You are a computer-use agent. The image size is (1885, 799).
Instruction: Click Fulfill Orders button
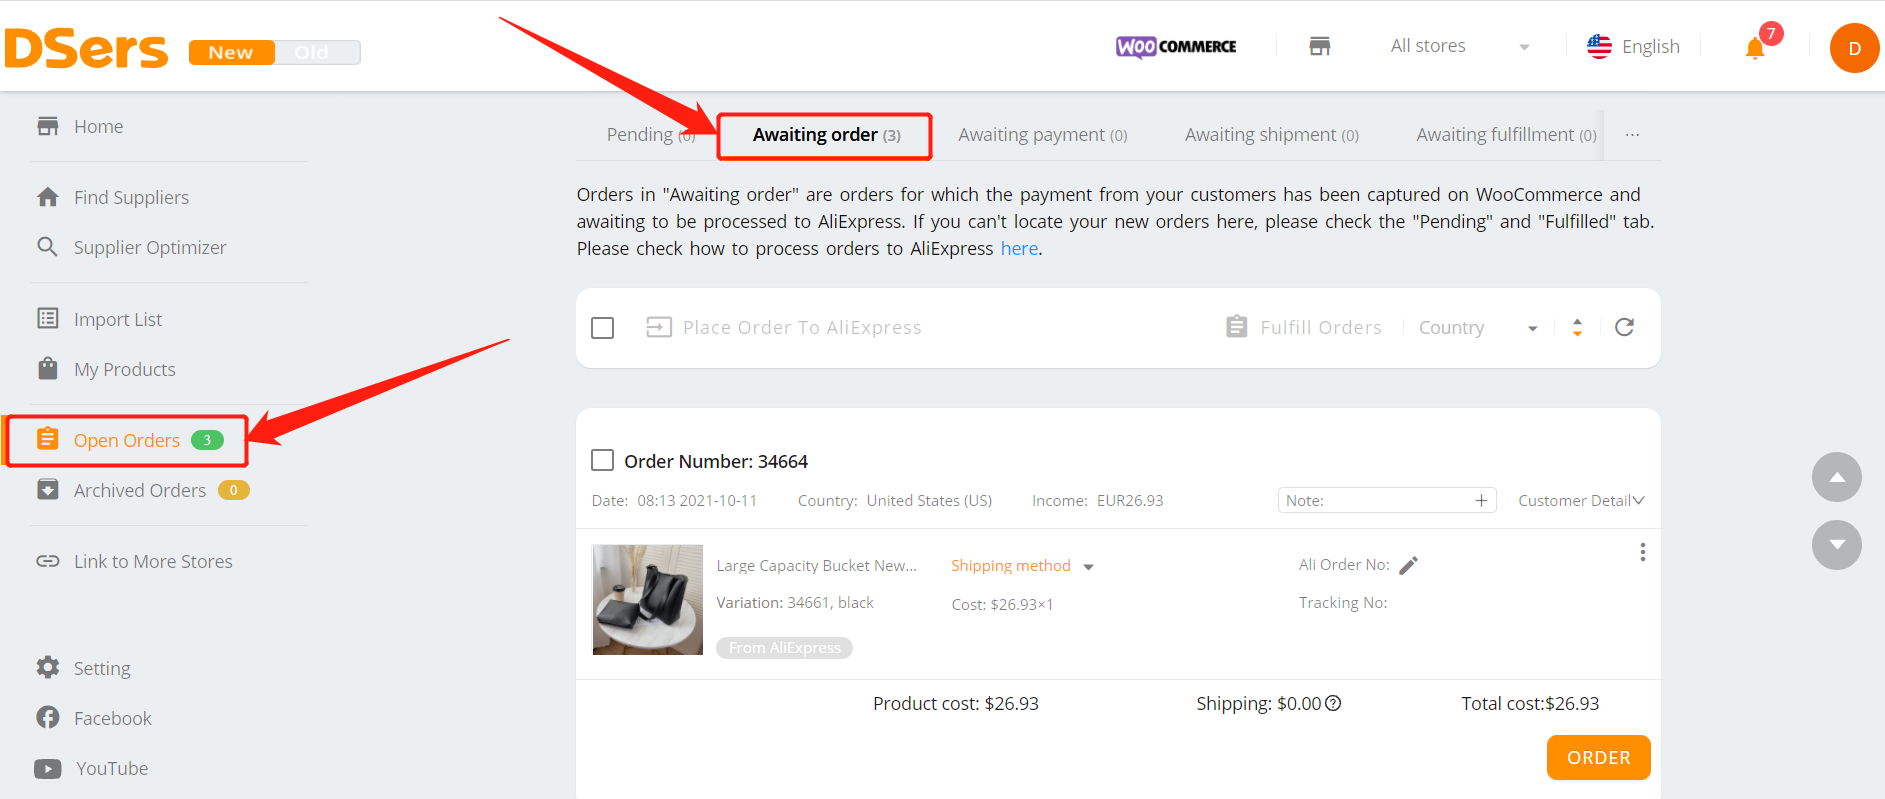click(1304, 327)
